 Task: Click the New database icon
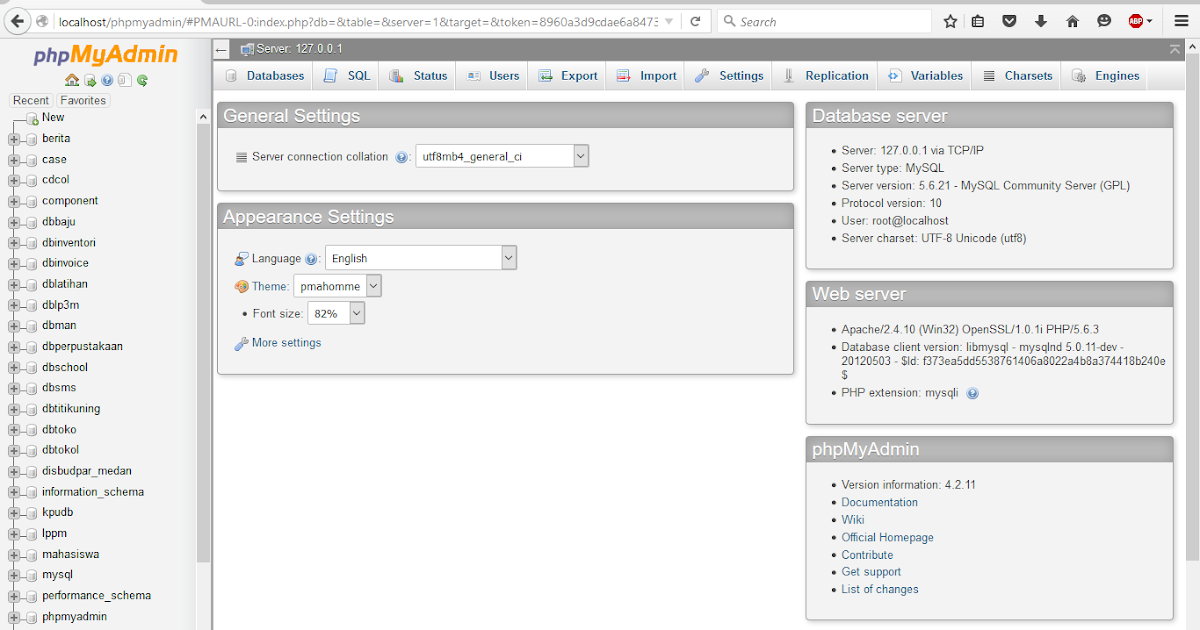pyautogui.click(x=32, y=119)
